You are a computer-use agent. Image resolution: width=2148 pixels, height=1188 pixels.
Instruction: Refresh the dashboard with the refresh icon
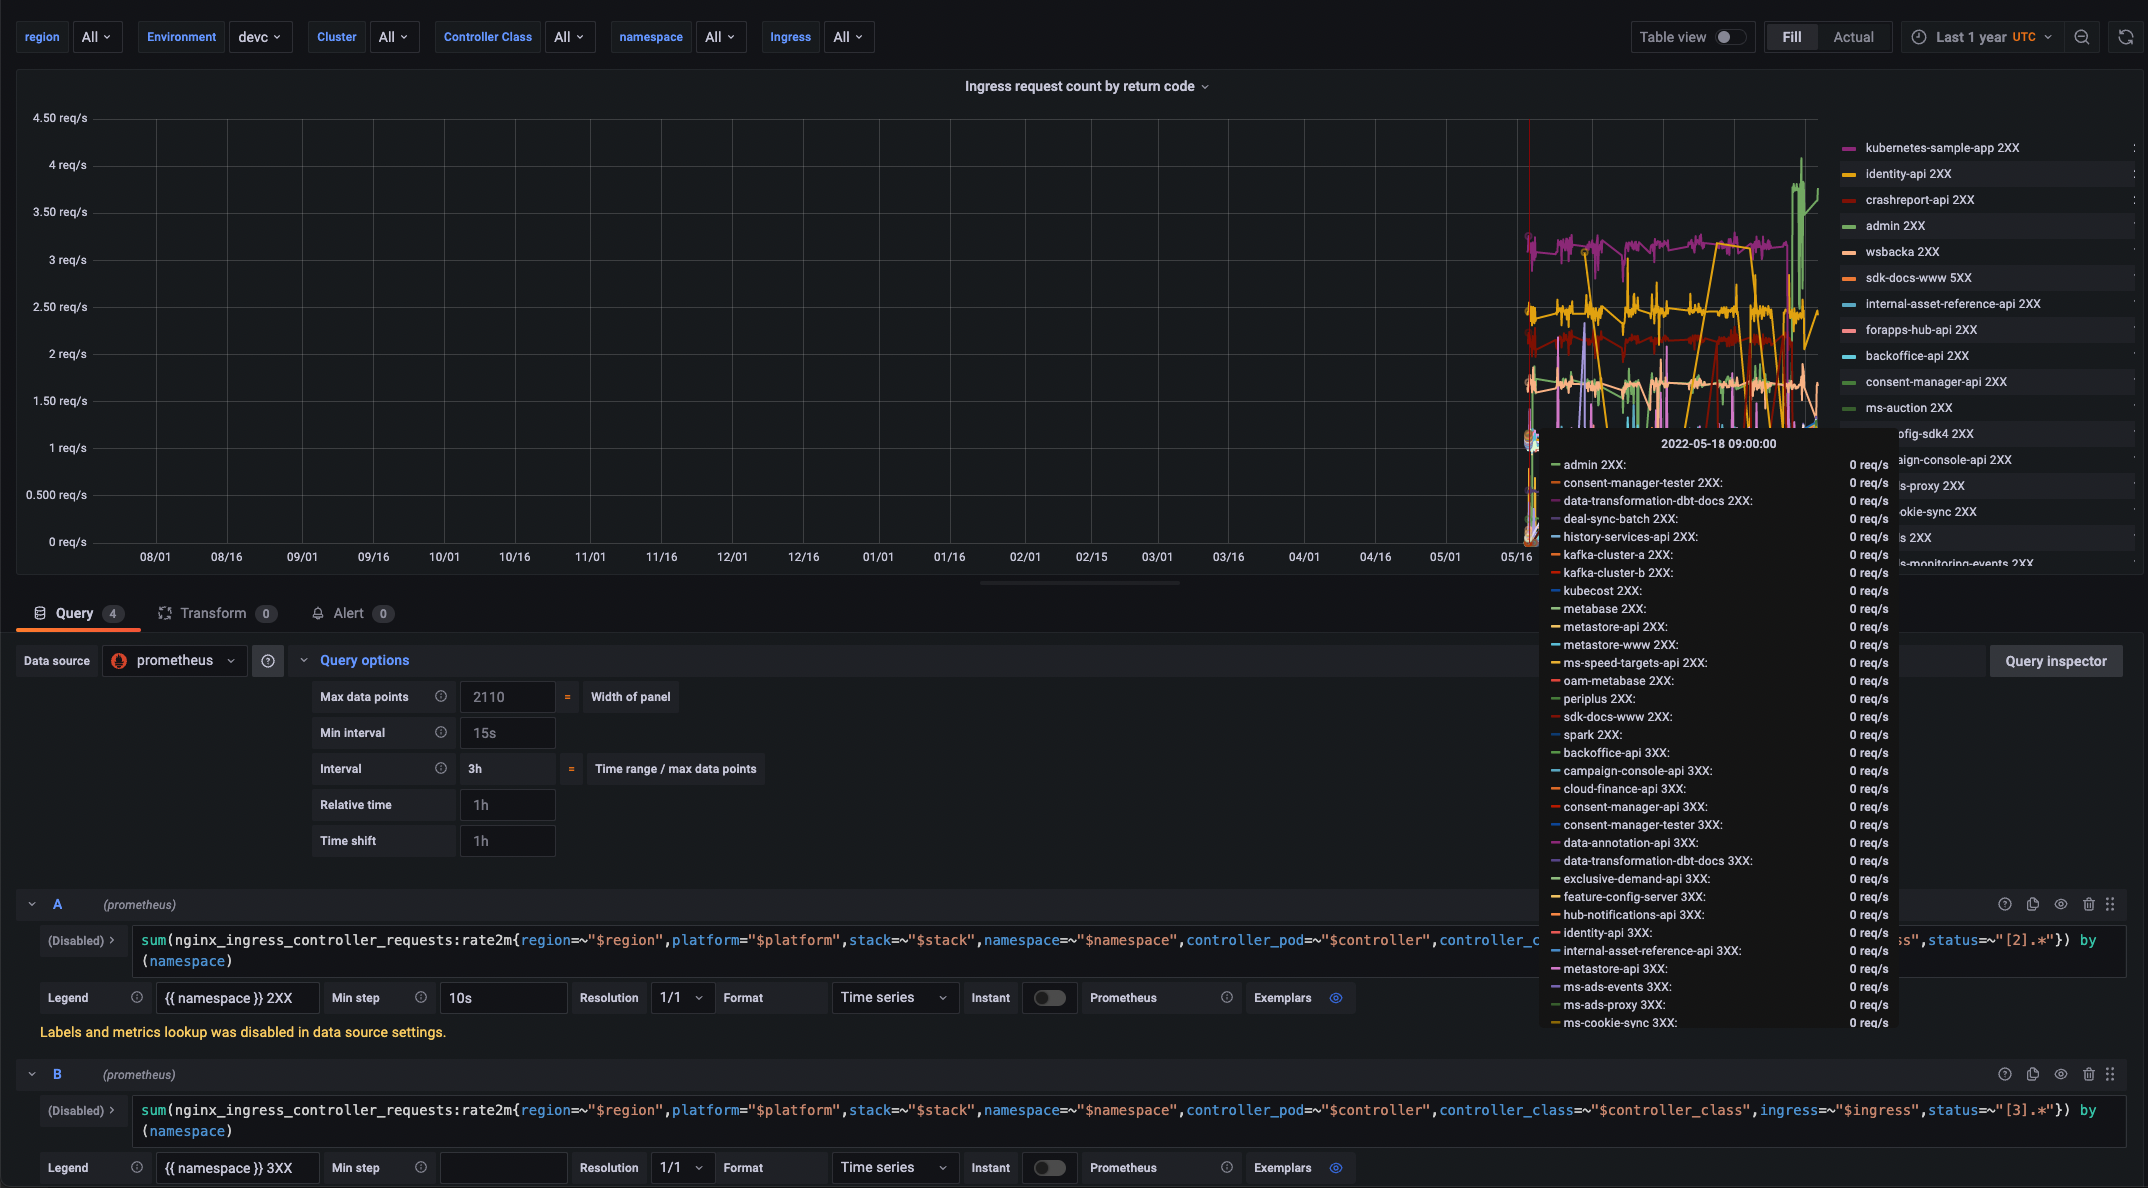[x=2124, y=36]
